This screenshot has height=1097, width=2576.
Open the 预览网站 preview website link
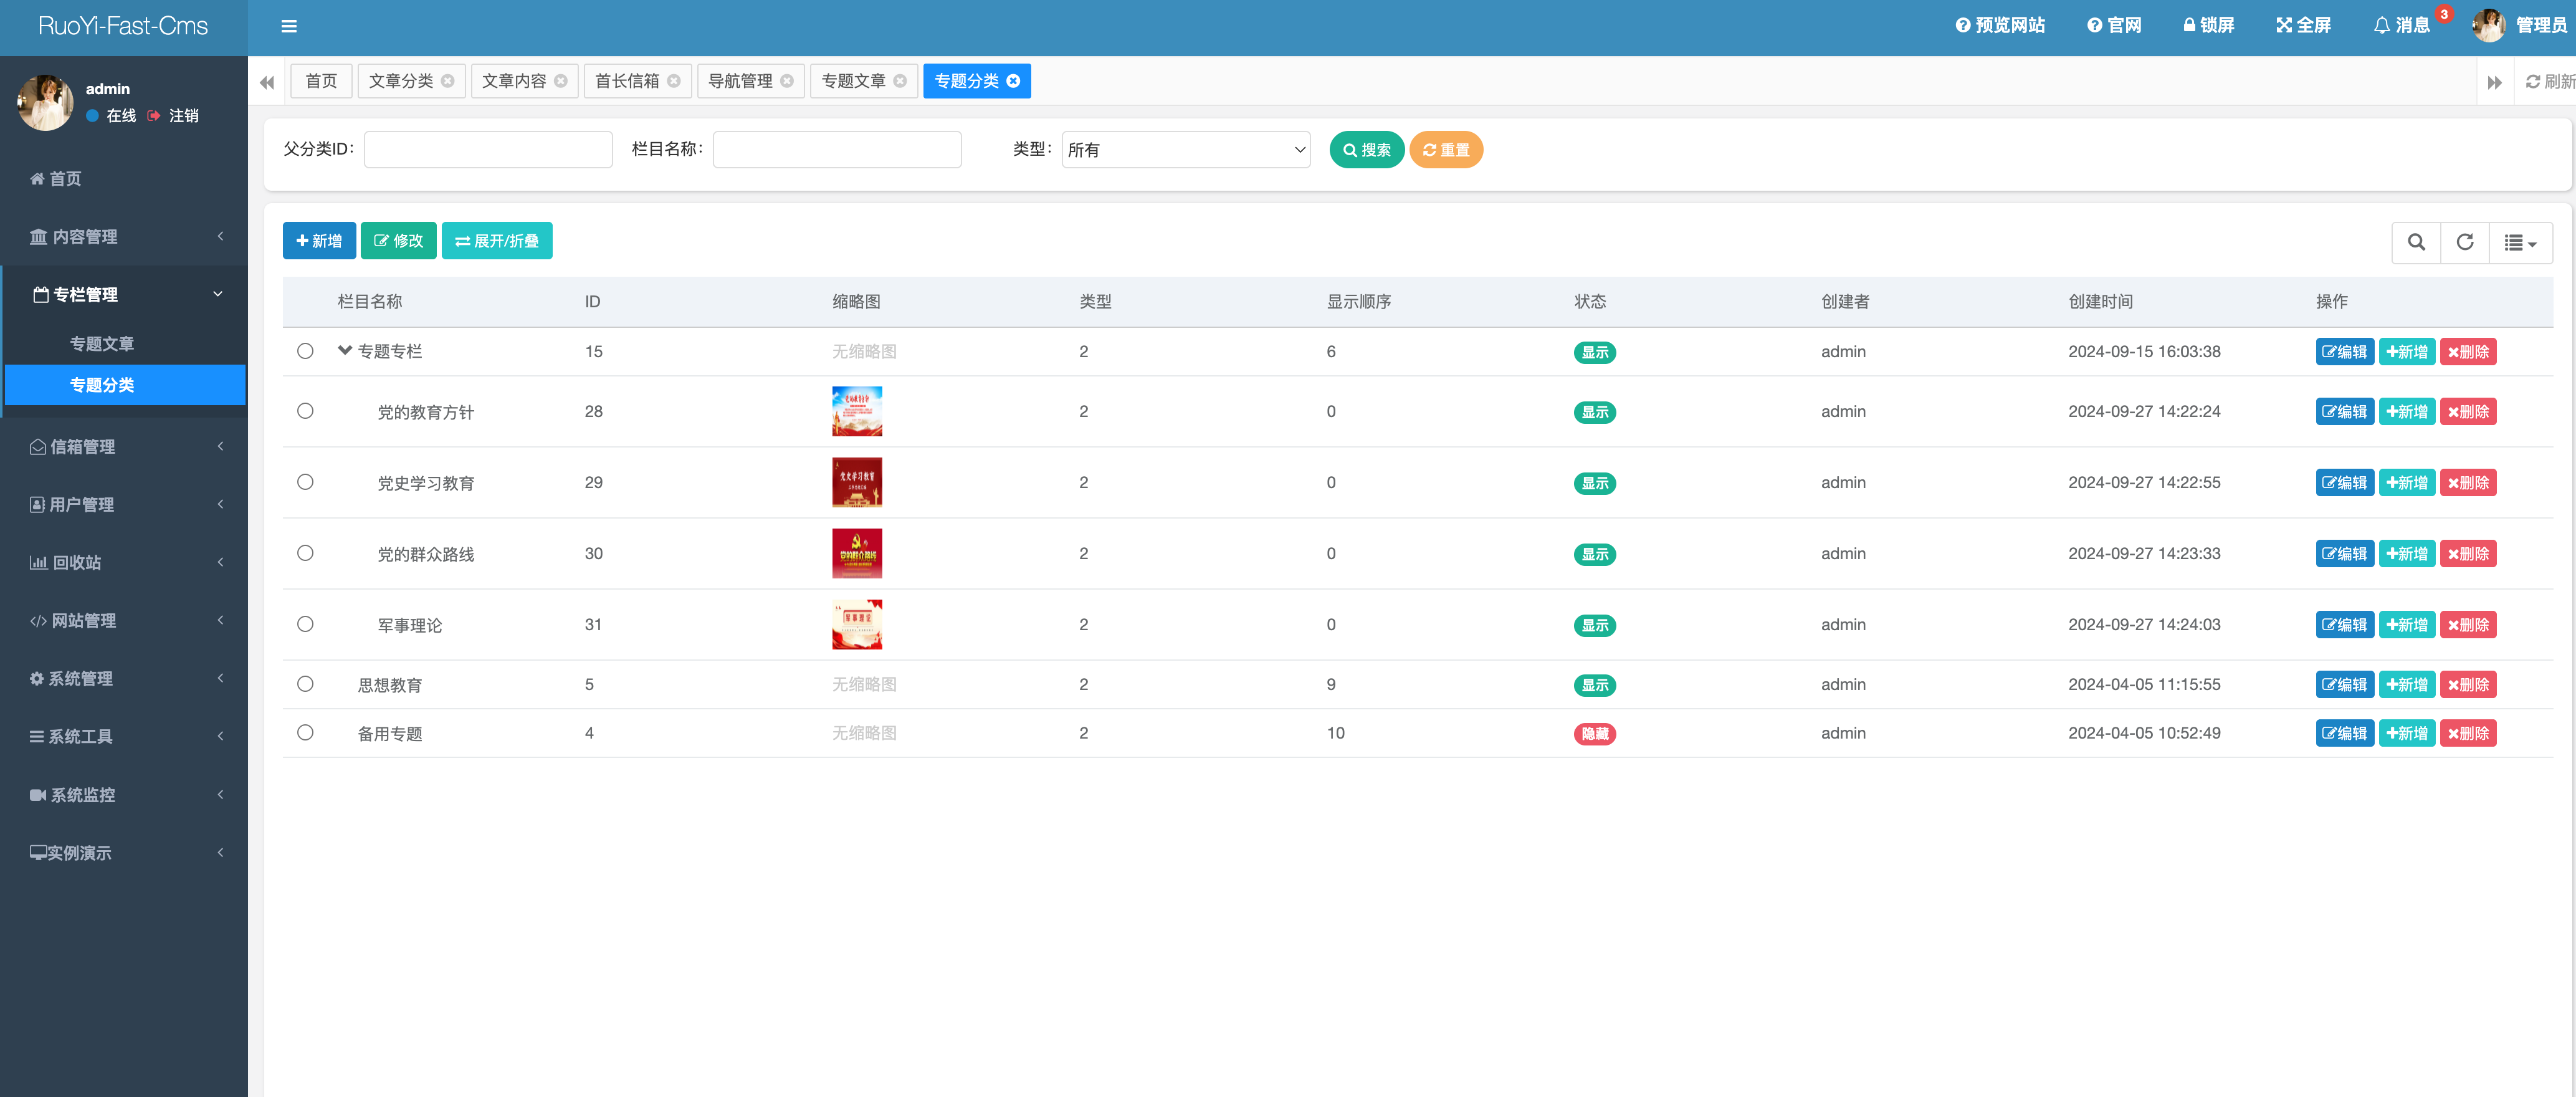tap(2000, 26)
